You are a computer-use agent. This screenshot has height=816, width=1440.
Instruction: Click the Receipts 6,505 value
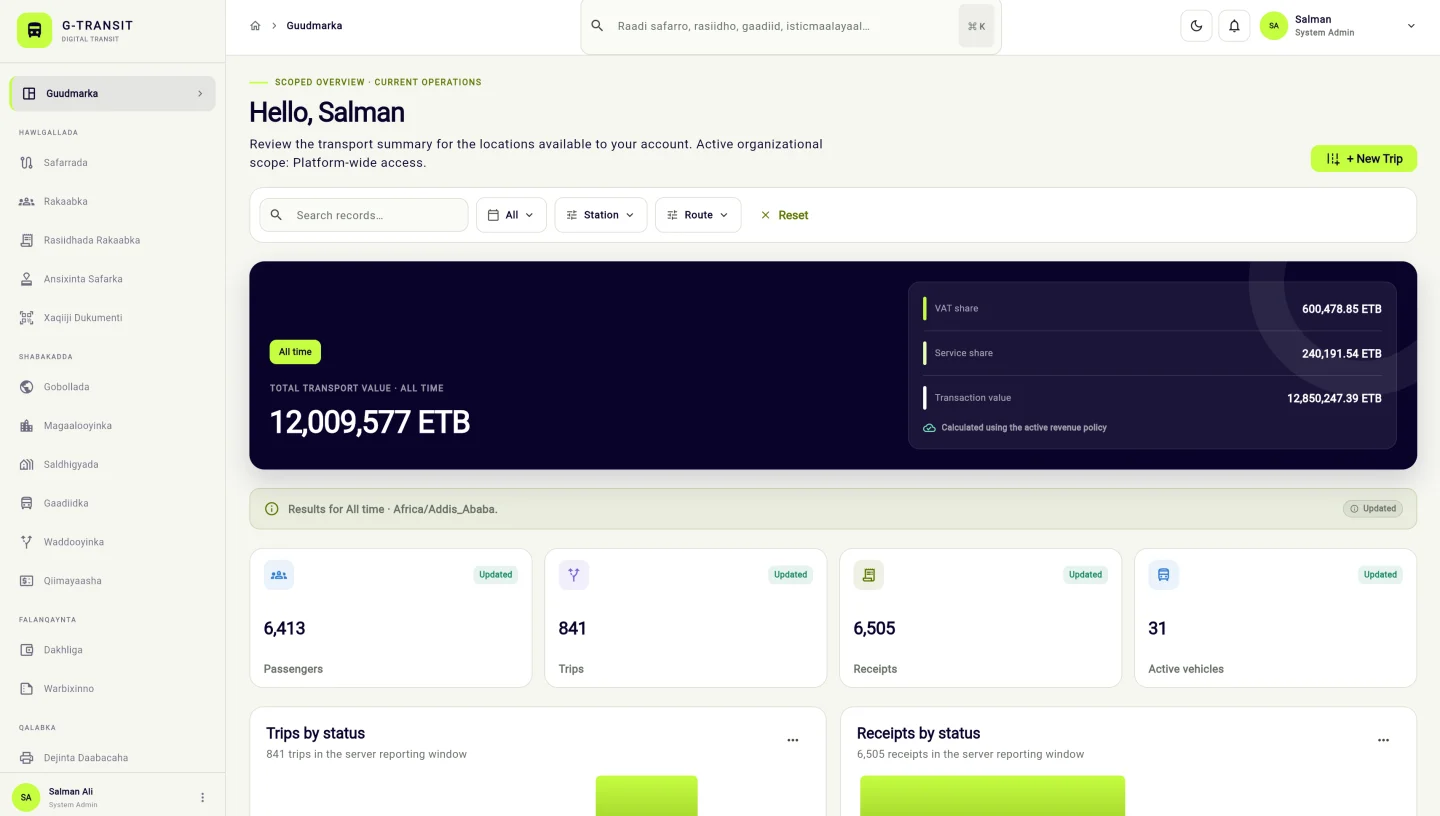(x=875, y=628)
